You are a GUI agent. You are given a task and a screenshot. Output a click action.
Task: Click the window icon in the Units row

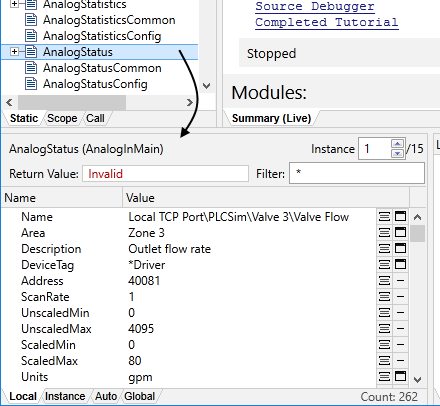(400, 377)
